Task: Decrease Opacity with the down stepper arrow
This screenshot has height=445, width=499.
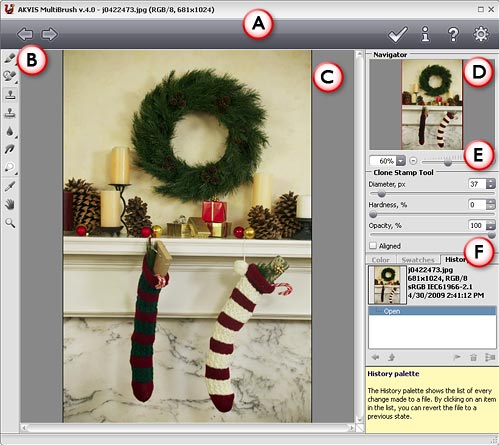Action: pos(491,228)
